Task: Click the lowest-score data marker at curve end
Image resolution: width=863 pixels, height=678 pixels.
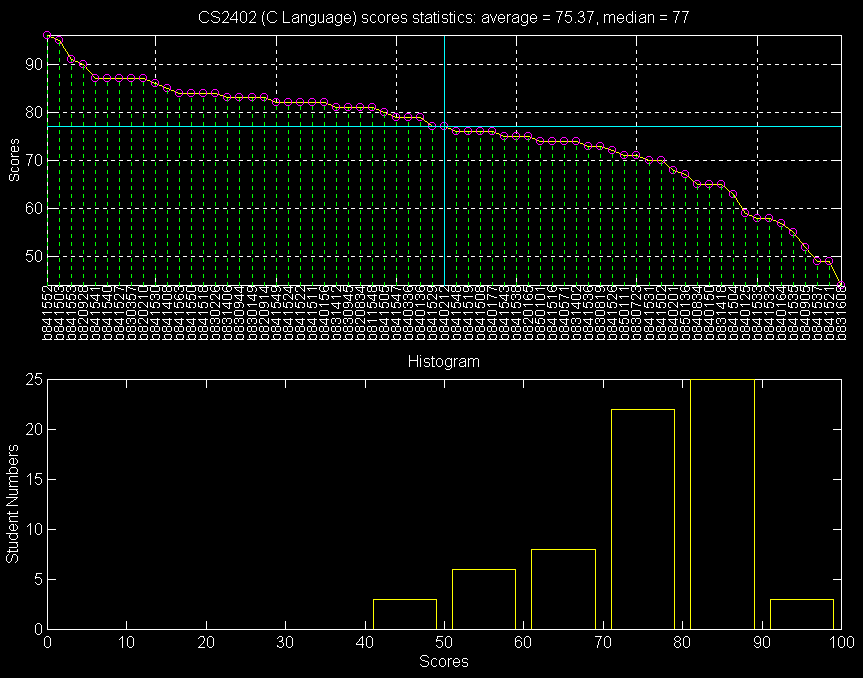Action: point(840,285)
